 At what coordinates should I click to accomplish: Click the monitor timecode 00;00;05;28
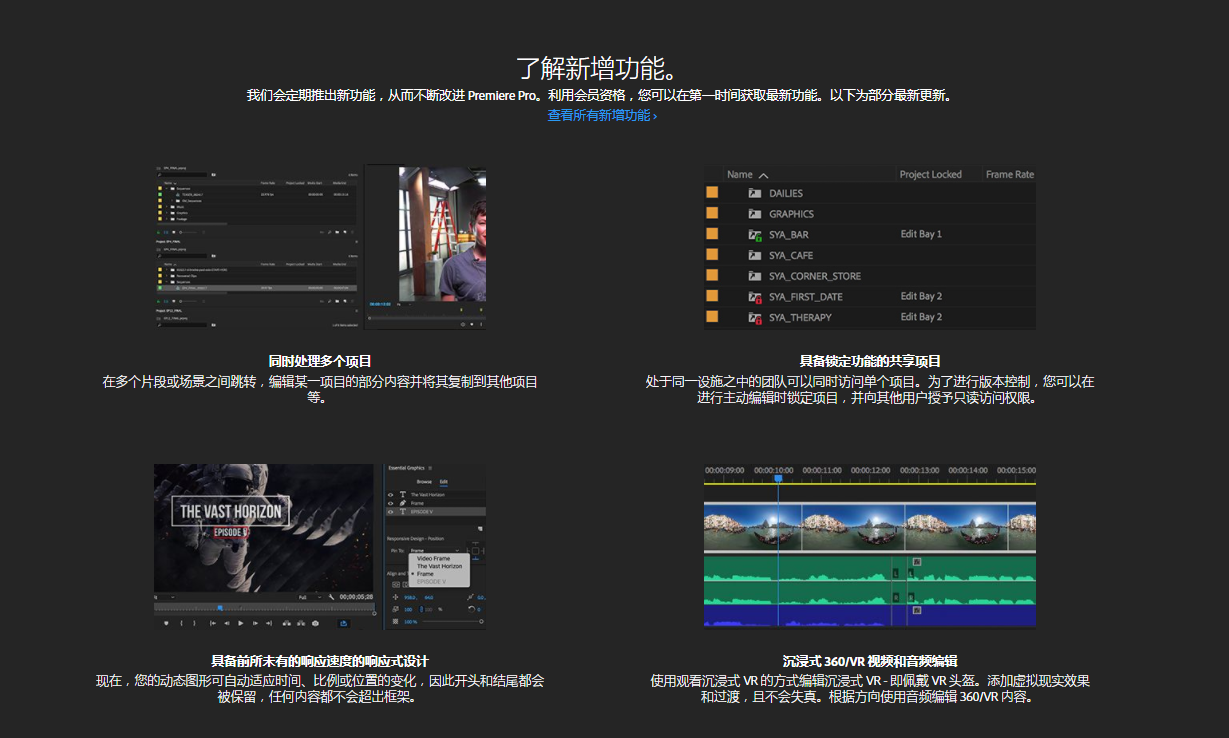click(x=356, y=597)
